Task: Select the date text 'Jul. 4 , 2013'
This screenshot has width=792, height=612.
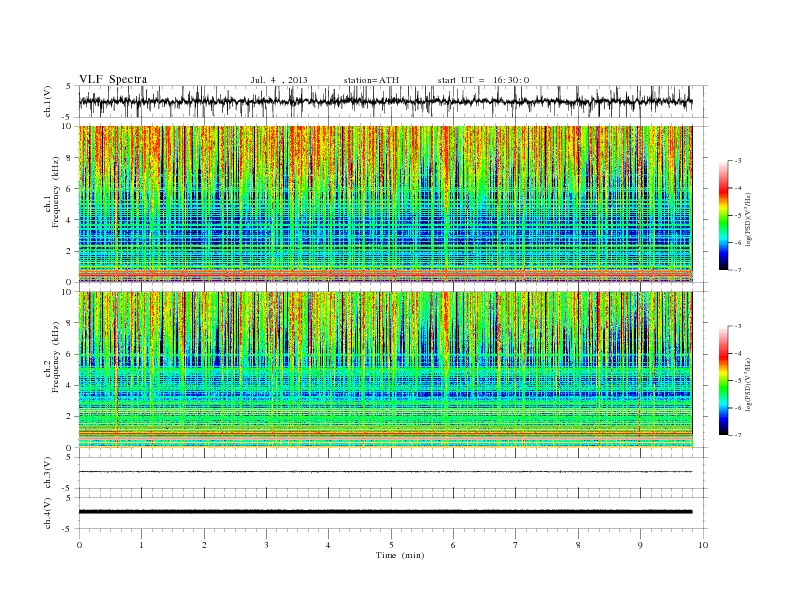Action: click(279, 80)
